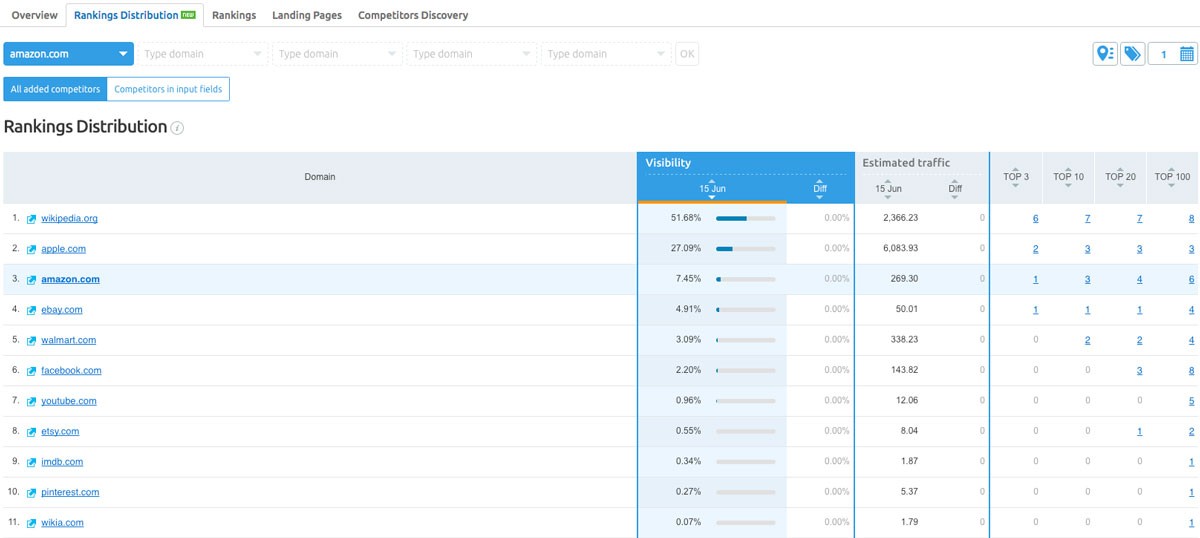Click external link icon next to apple.com
The width and height of the screenshot is (1200, 538).
pos(31,249)
